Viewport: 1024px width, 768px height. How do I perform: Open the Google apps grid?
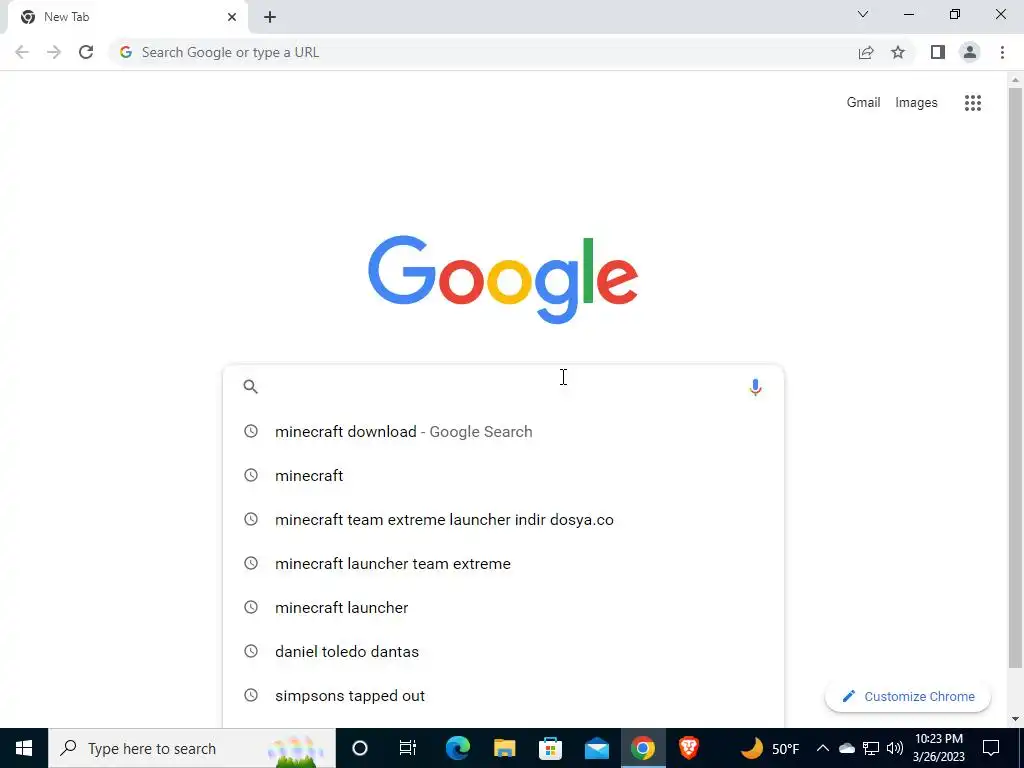point(972,103)
